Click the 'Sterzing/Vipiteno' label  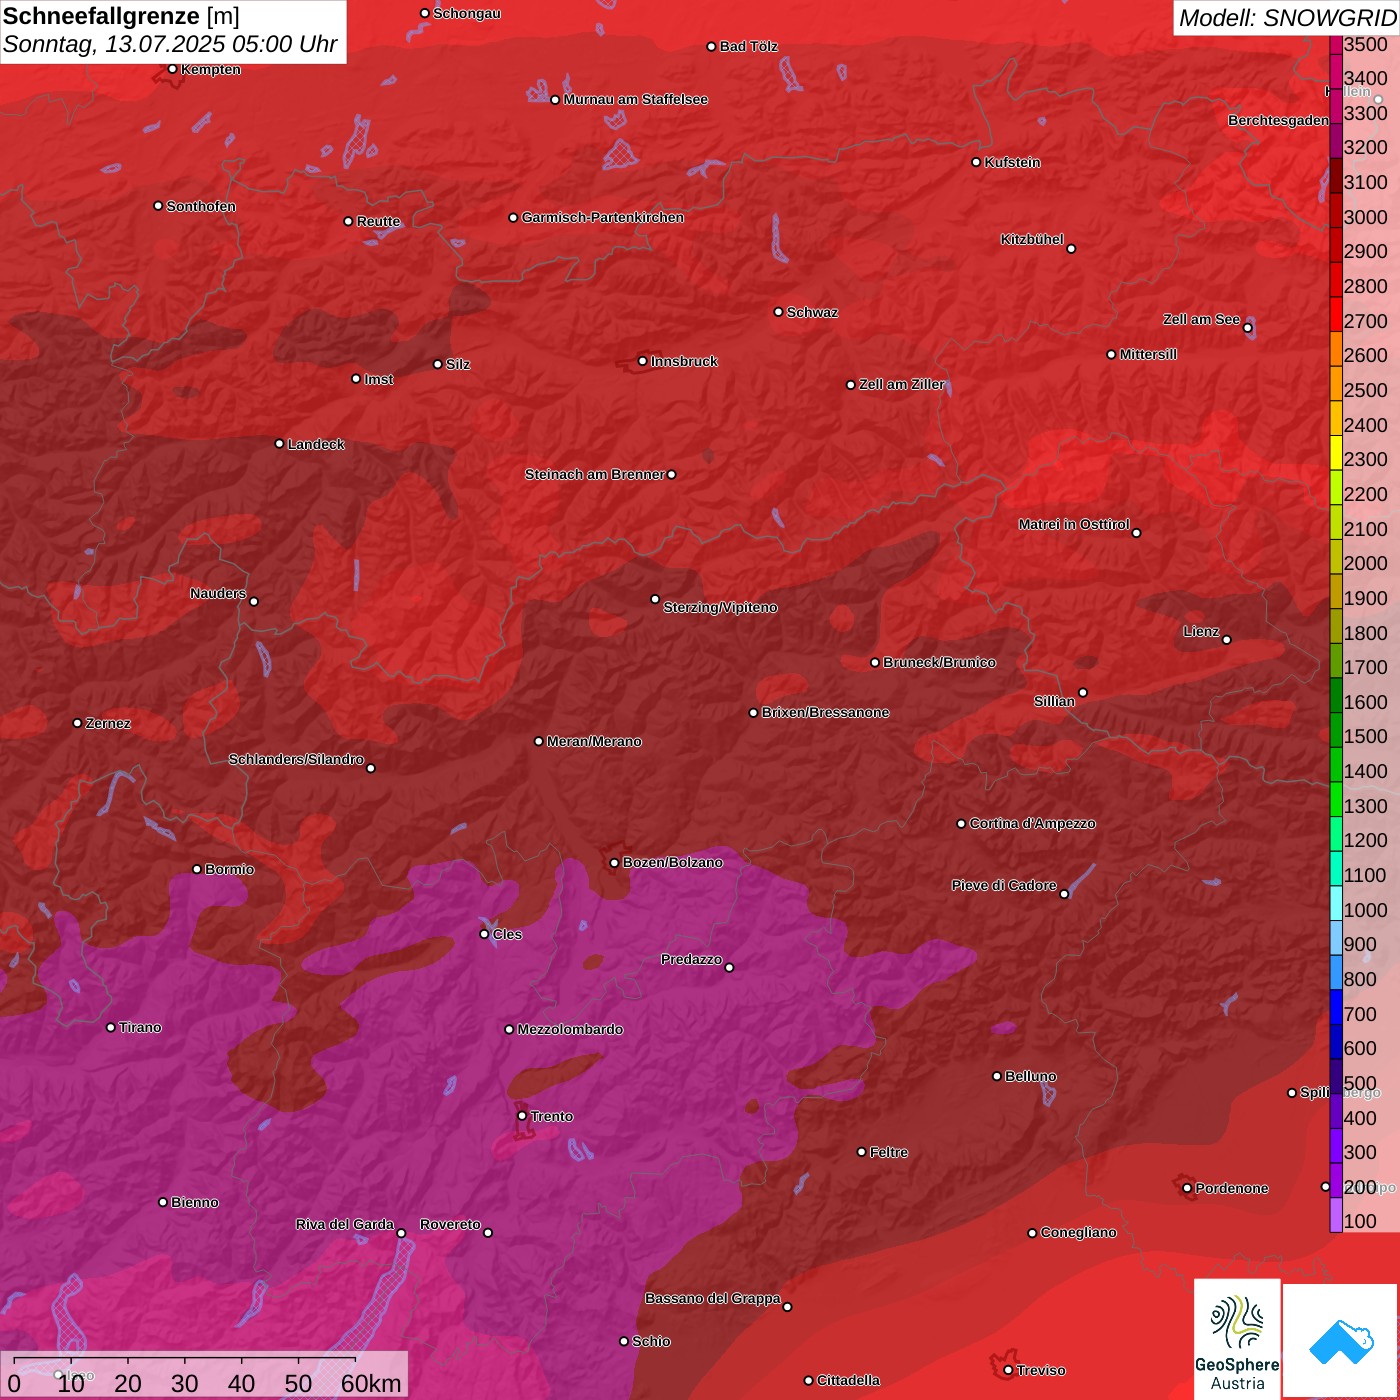pyautogui.click(x=720, y=607)
